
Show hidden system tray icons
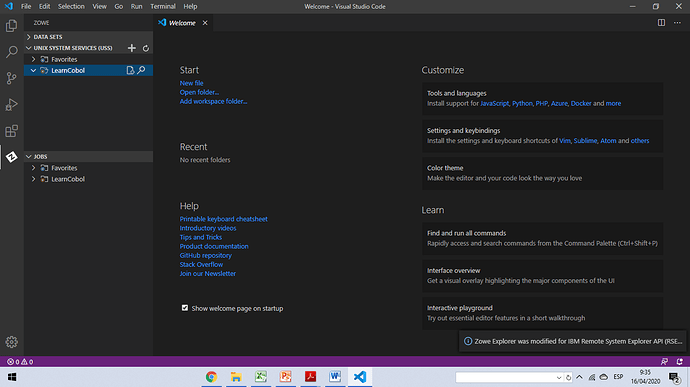point(579,377)
